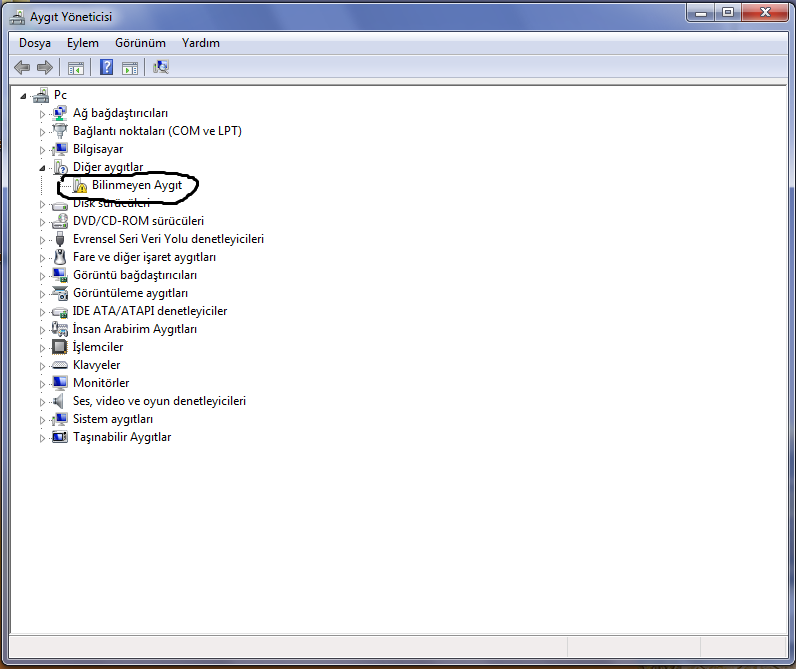This screenshot has height=669, width=796.
Task: Click the Fare ve diğer işaret aygıtları mouse icon
Action: pyautogui.click(x=60, y=257)
